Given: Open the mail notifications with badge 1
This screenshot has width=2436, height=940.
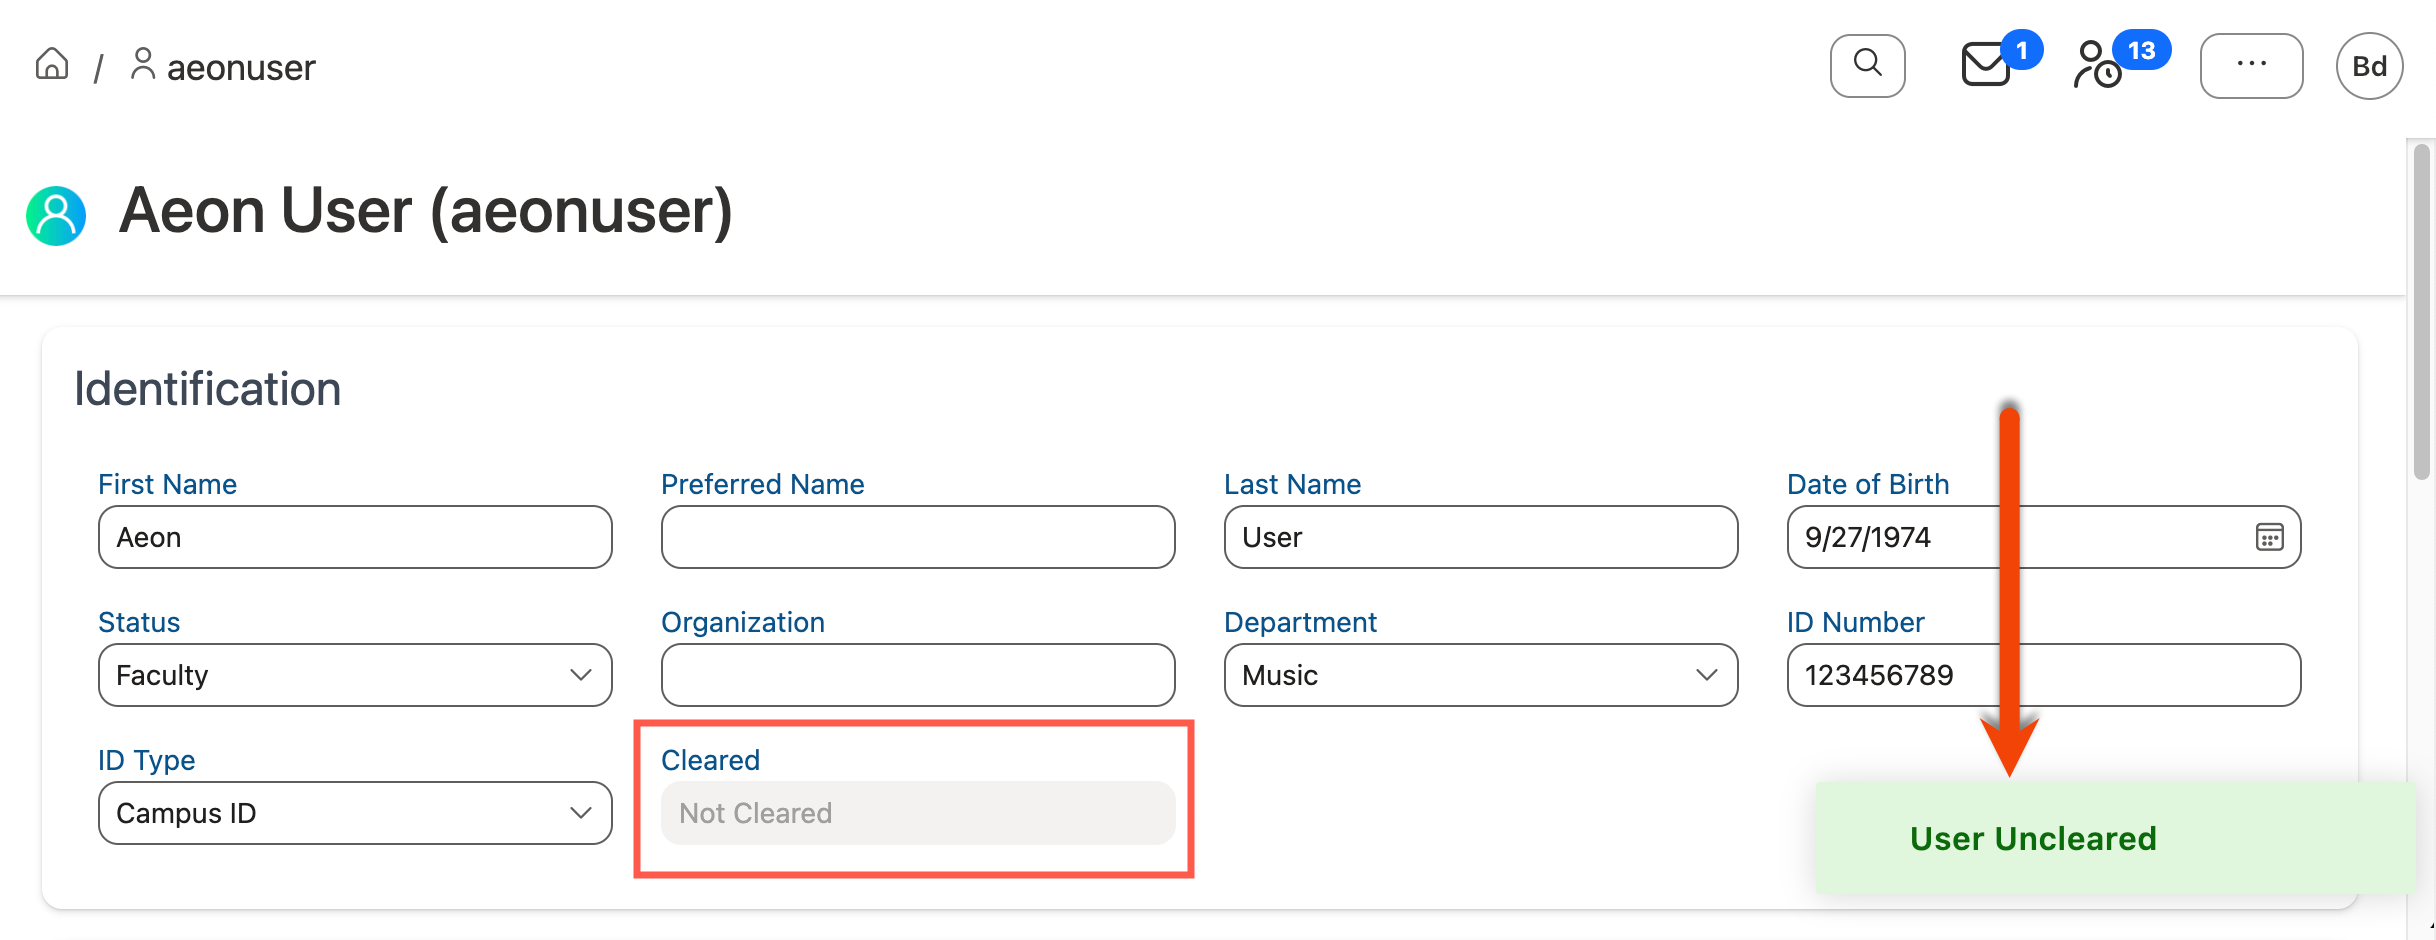Looking at the screenshot, I should pos(1986,67).
